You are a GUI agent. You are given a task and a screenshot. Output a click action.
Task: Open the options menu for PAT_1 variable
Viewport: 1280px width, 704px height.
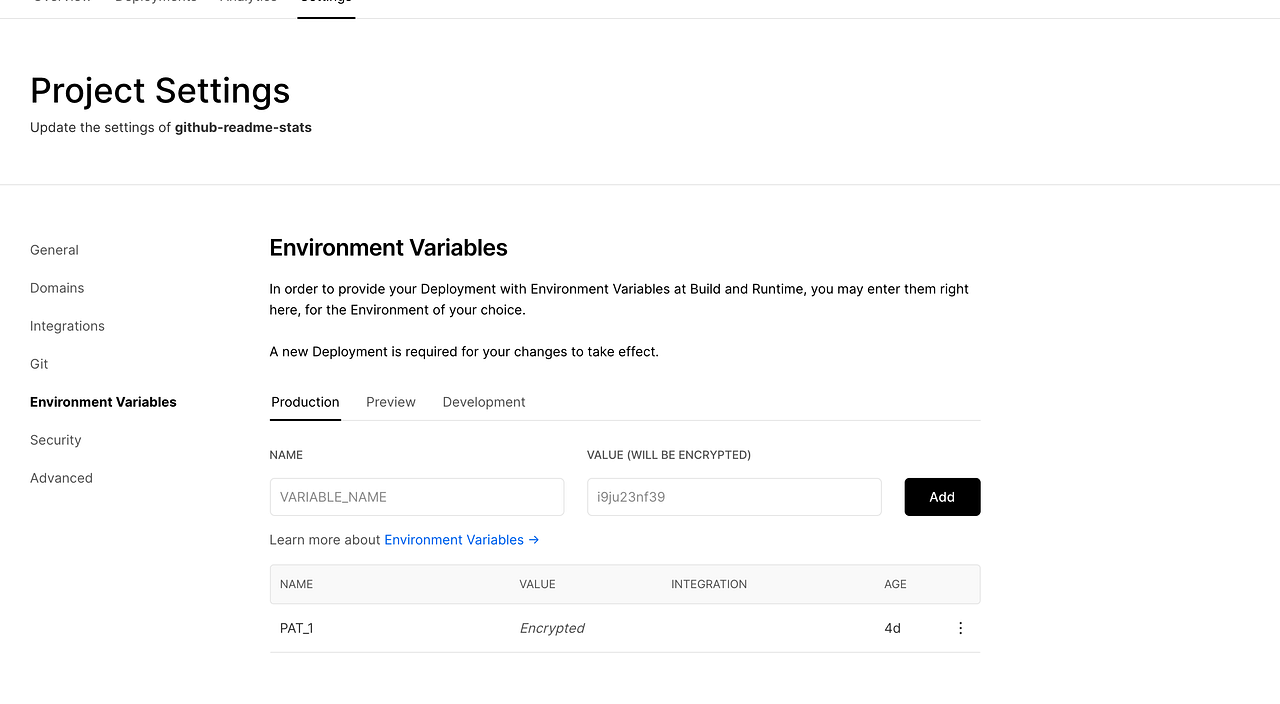(x=960, y=628)
